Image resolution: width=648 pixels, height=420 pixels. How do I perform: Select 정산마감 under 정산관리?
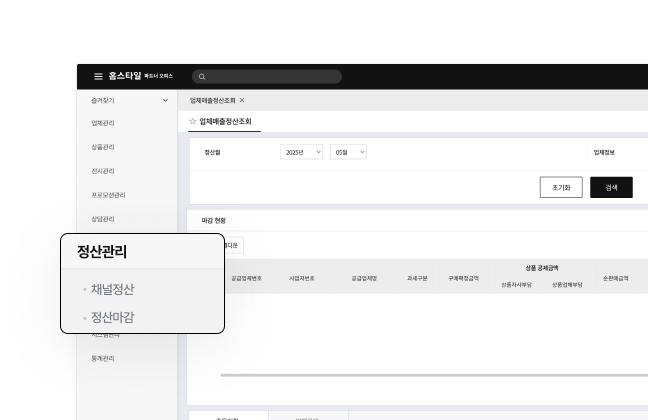(112, 317)
